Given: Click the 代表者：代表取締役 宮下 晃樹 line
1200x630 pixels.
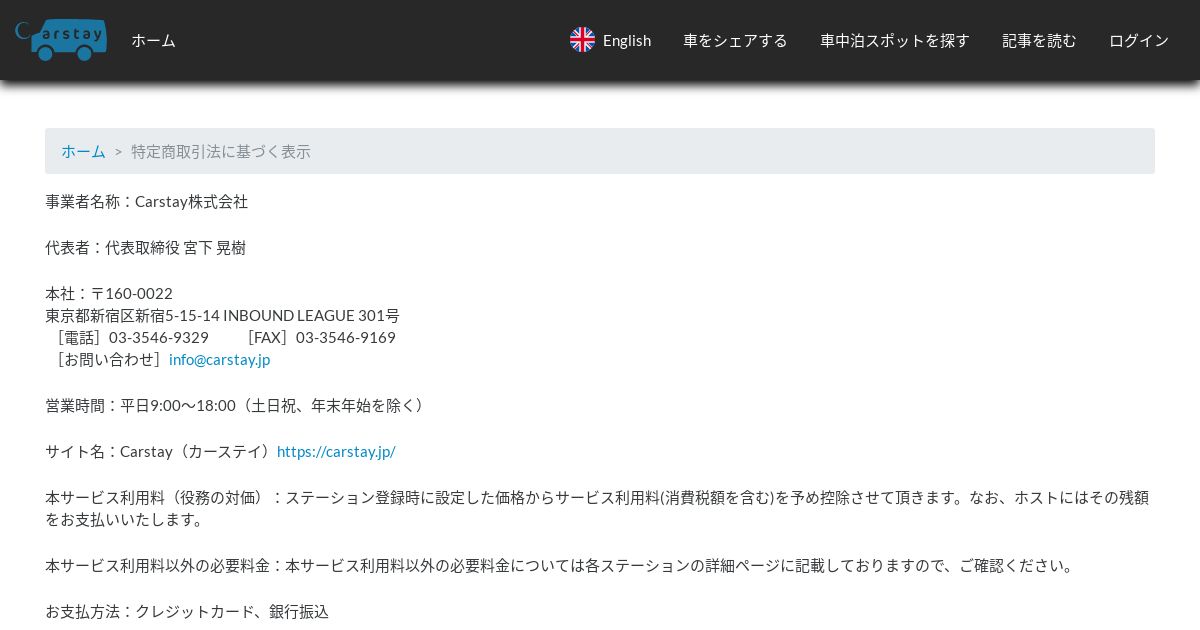Looking at the screenshot, I should coord(145,247).
